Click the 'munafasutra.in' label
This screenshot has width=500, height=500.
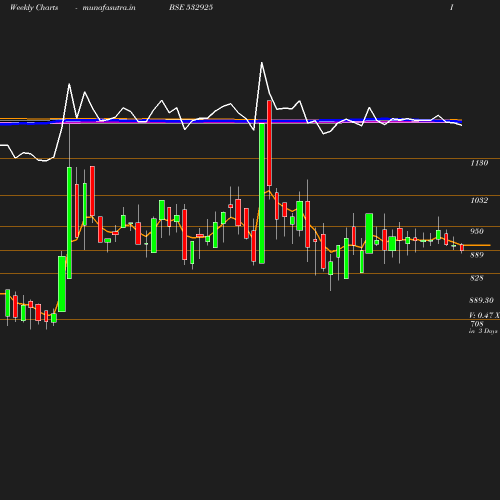click(109, 8)
